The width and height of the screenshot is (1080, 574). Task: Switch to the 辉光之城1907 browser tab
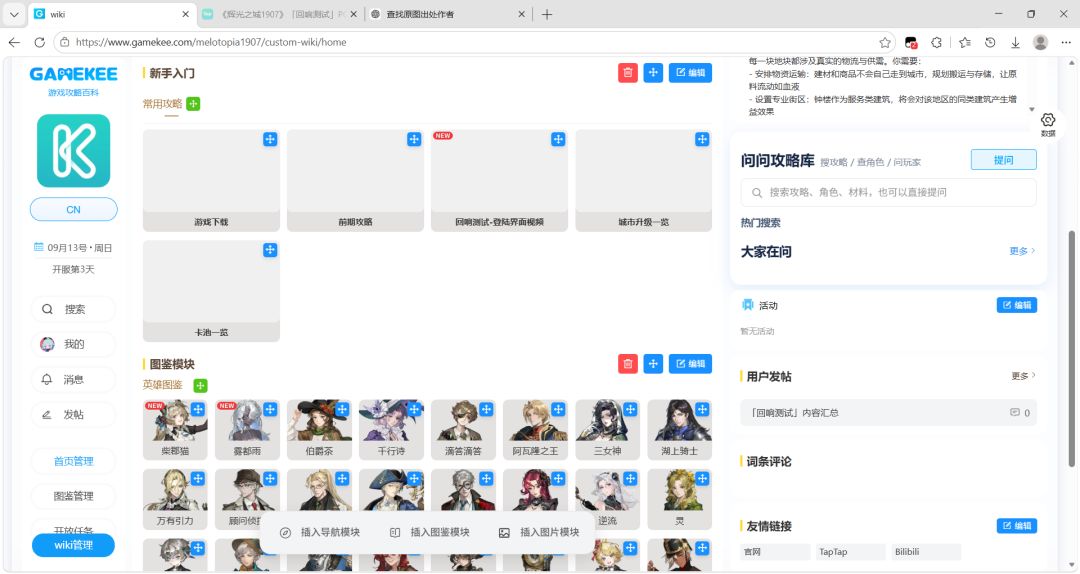[x=280, y=14]
